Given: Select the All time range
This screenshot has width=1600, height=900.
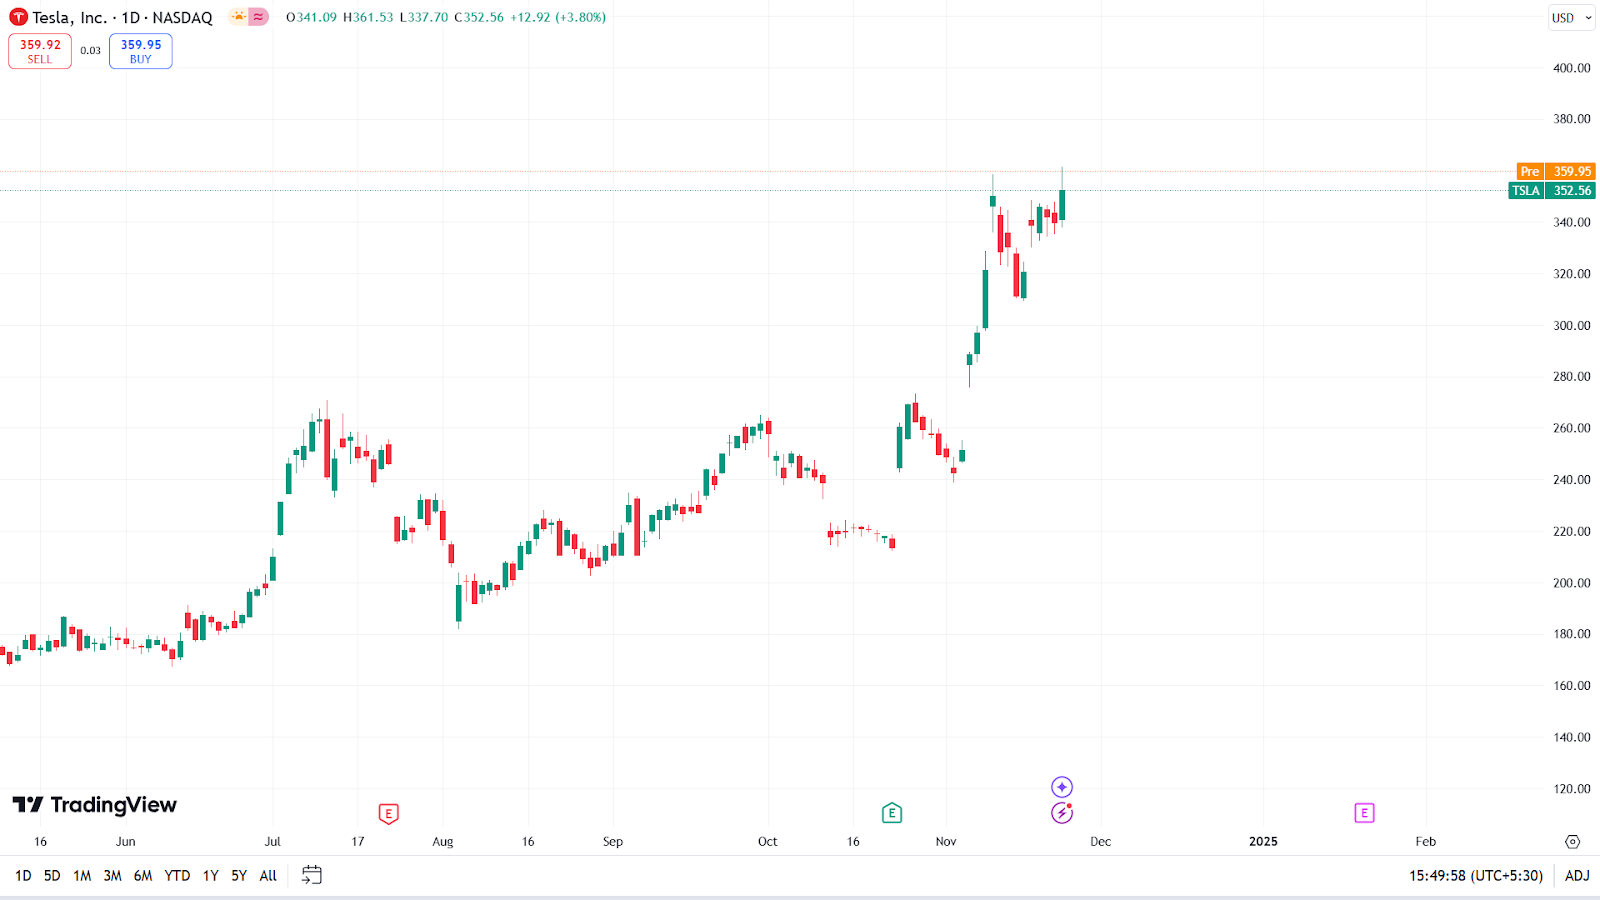Looking at the screenshot, I should coord(268,875).
